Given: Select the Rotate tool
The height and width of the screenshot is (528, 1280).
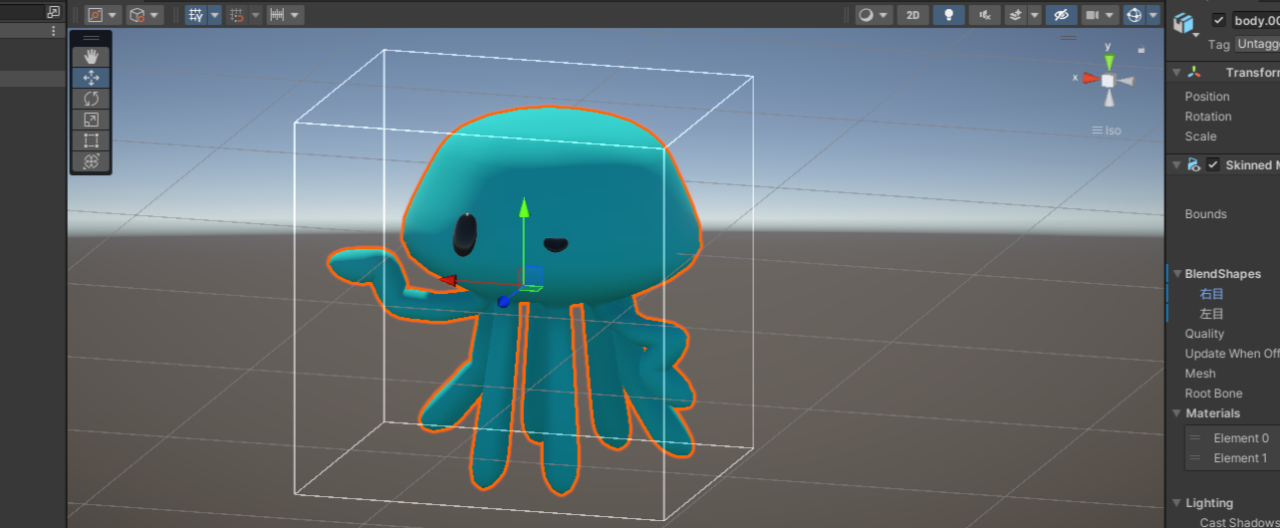Looking at the screenshot, I should [91, 99].
